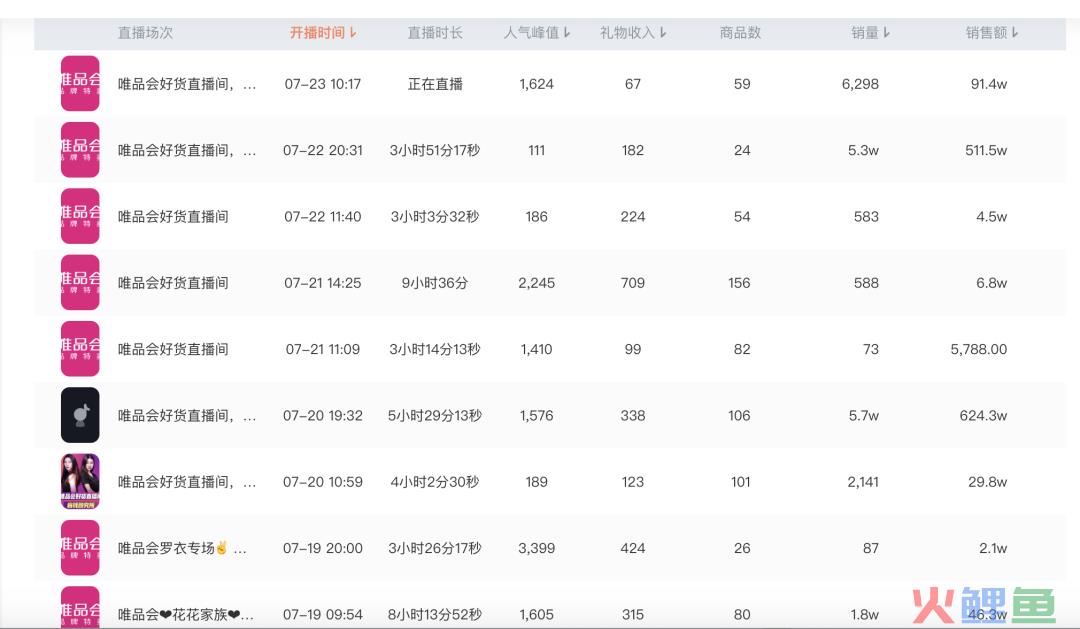Image resolution: width=1080 pixels, height=629 pixels.
Task: Select duration 3小时14分13秒
Action: pyautogui.click(x=435, y=349)
